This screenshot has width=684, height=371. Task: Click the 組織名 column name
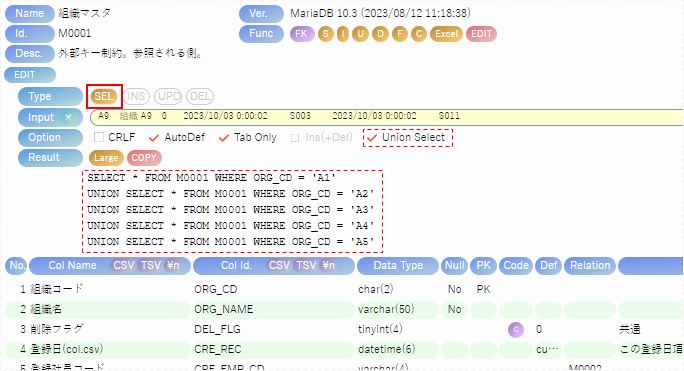(x=46, y=309)
